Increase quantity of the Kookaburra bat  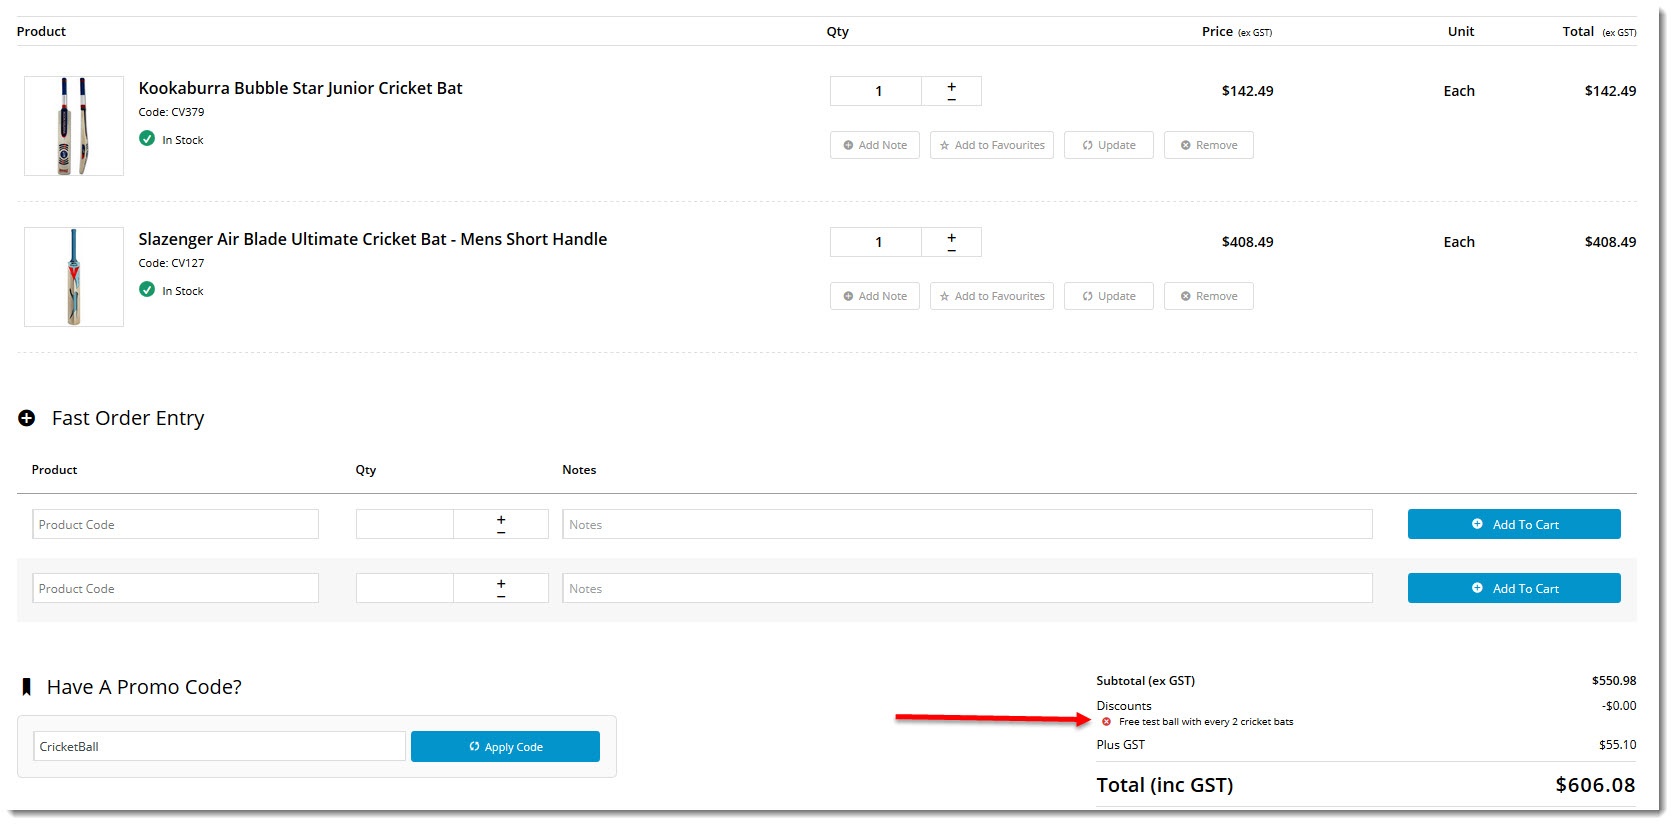pyautogui.click(x=951, y=86)
